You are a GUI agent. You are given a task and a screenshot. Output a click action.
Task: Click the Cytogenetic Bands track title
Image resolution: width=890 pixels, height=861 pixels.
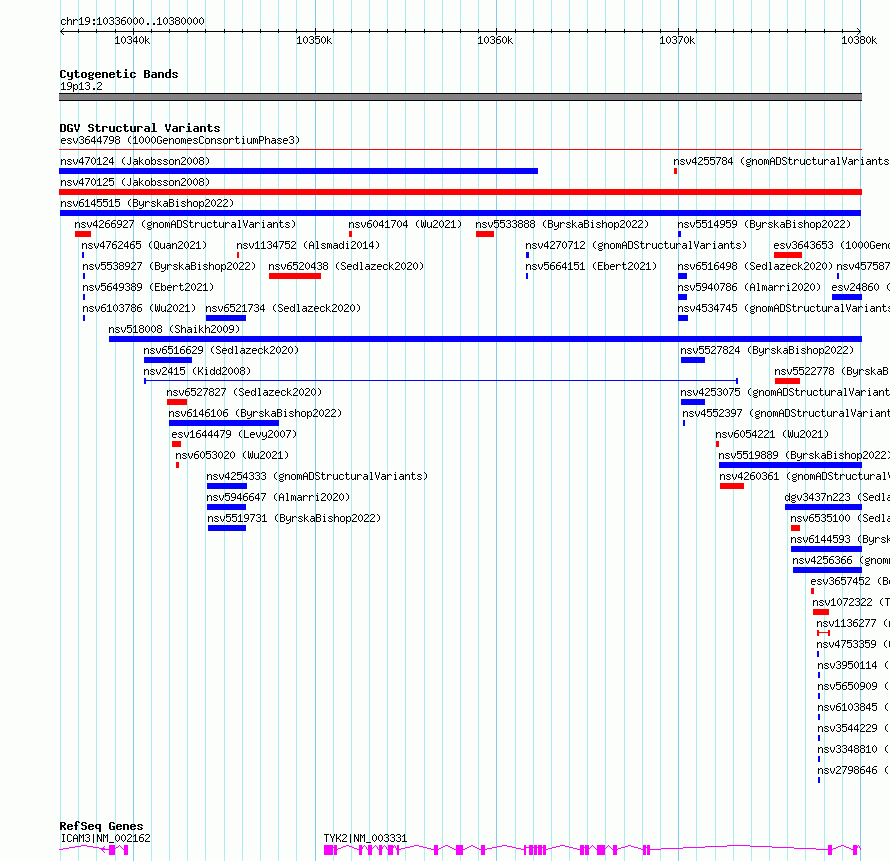click(x=119, y=74)
